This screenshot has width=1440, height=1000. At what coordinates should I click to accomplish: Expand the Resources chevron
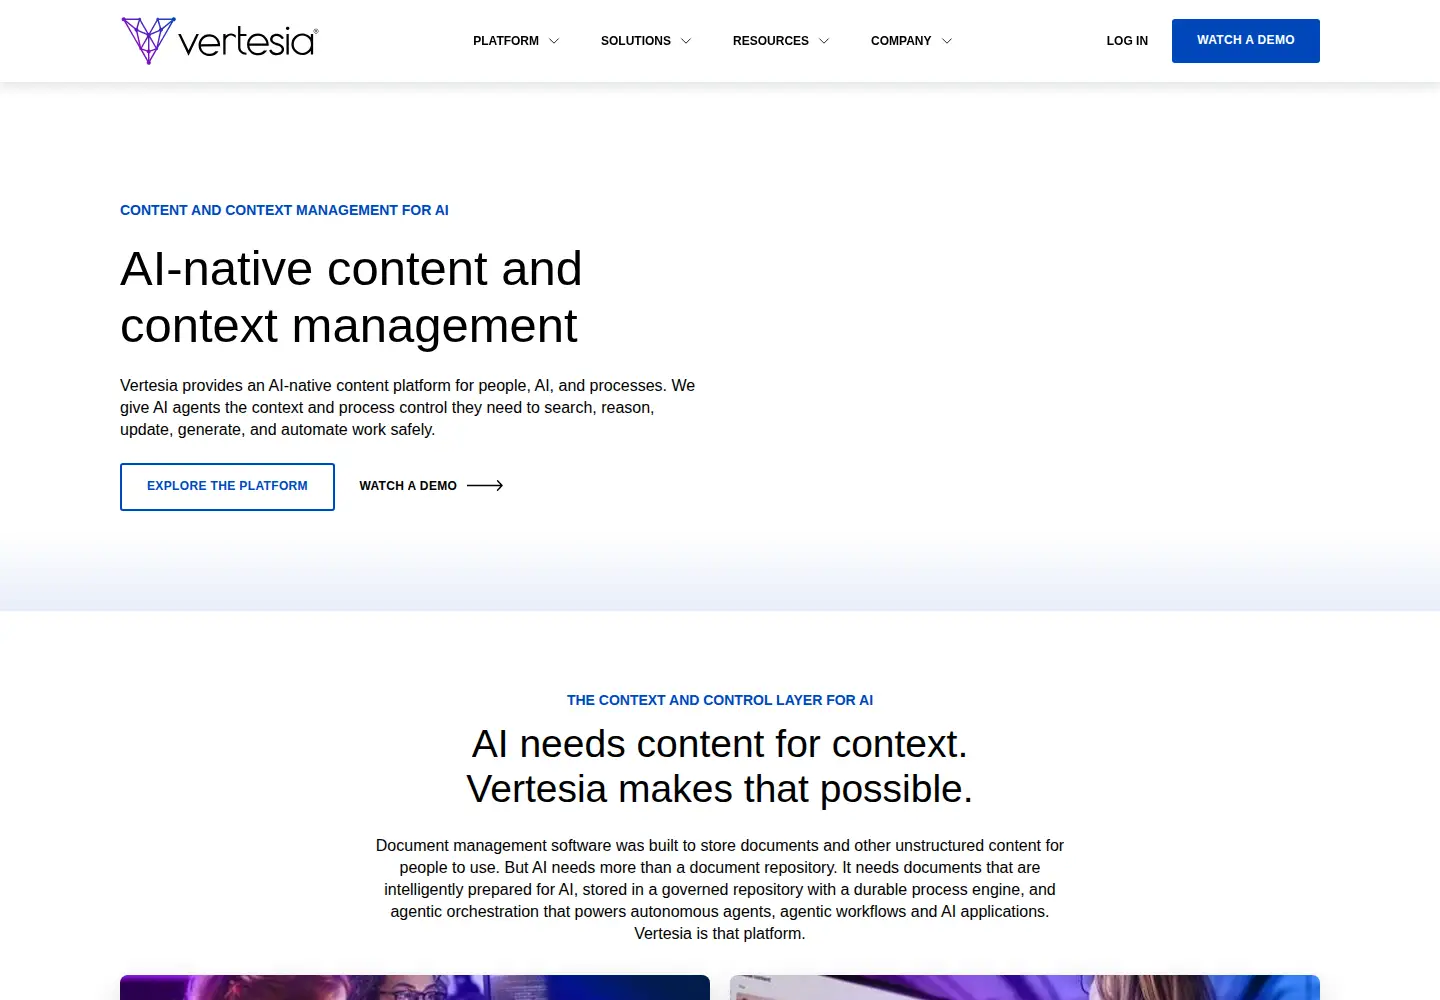coord(824,41)
